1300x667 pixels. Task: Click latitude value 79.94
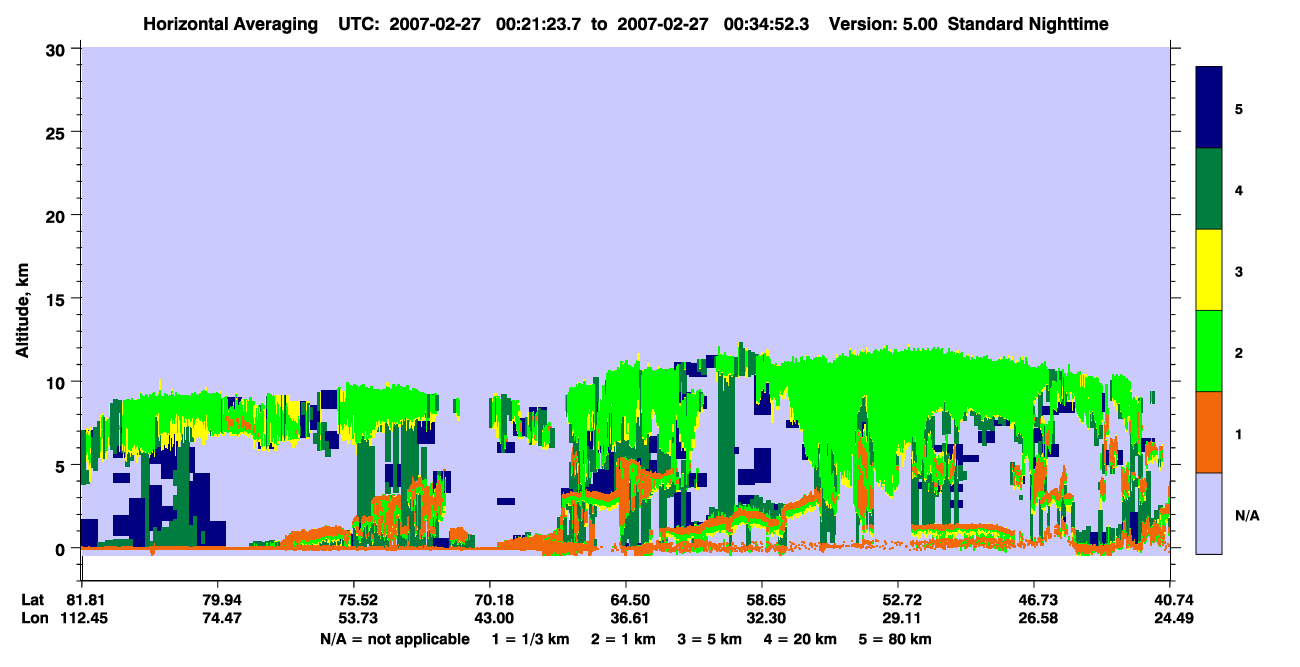[217, 600]
